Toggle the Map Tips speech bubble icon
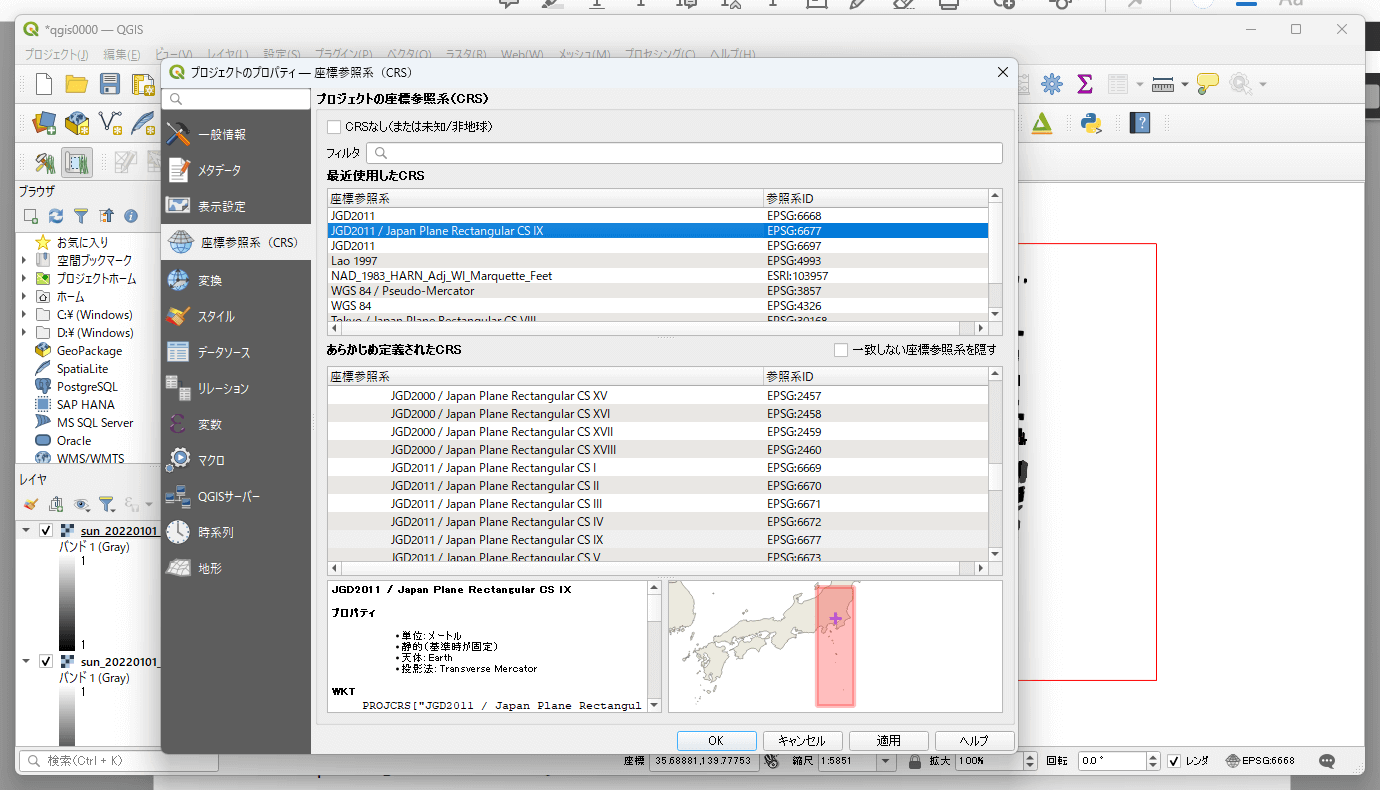 [1207, 84]
